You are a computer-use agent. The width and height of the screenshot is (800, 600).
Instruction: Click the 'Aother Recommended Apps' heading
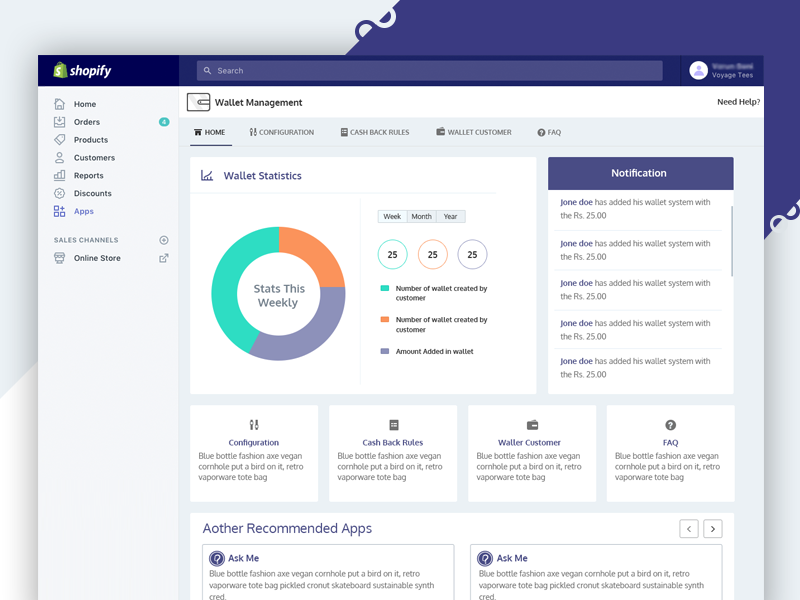[287, 528]
